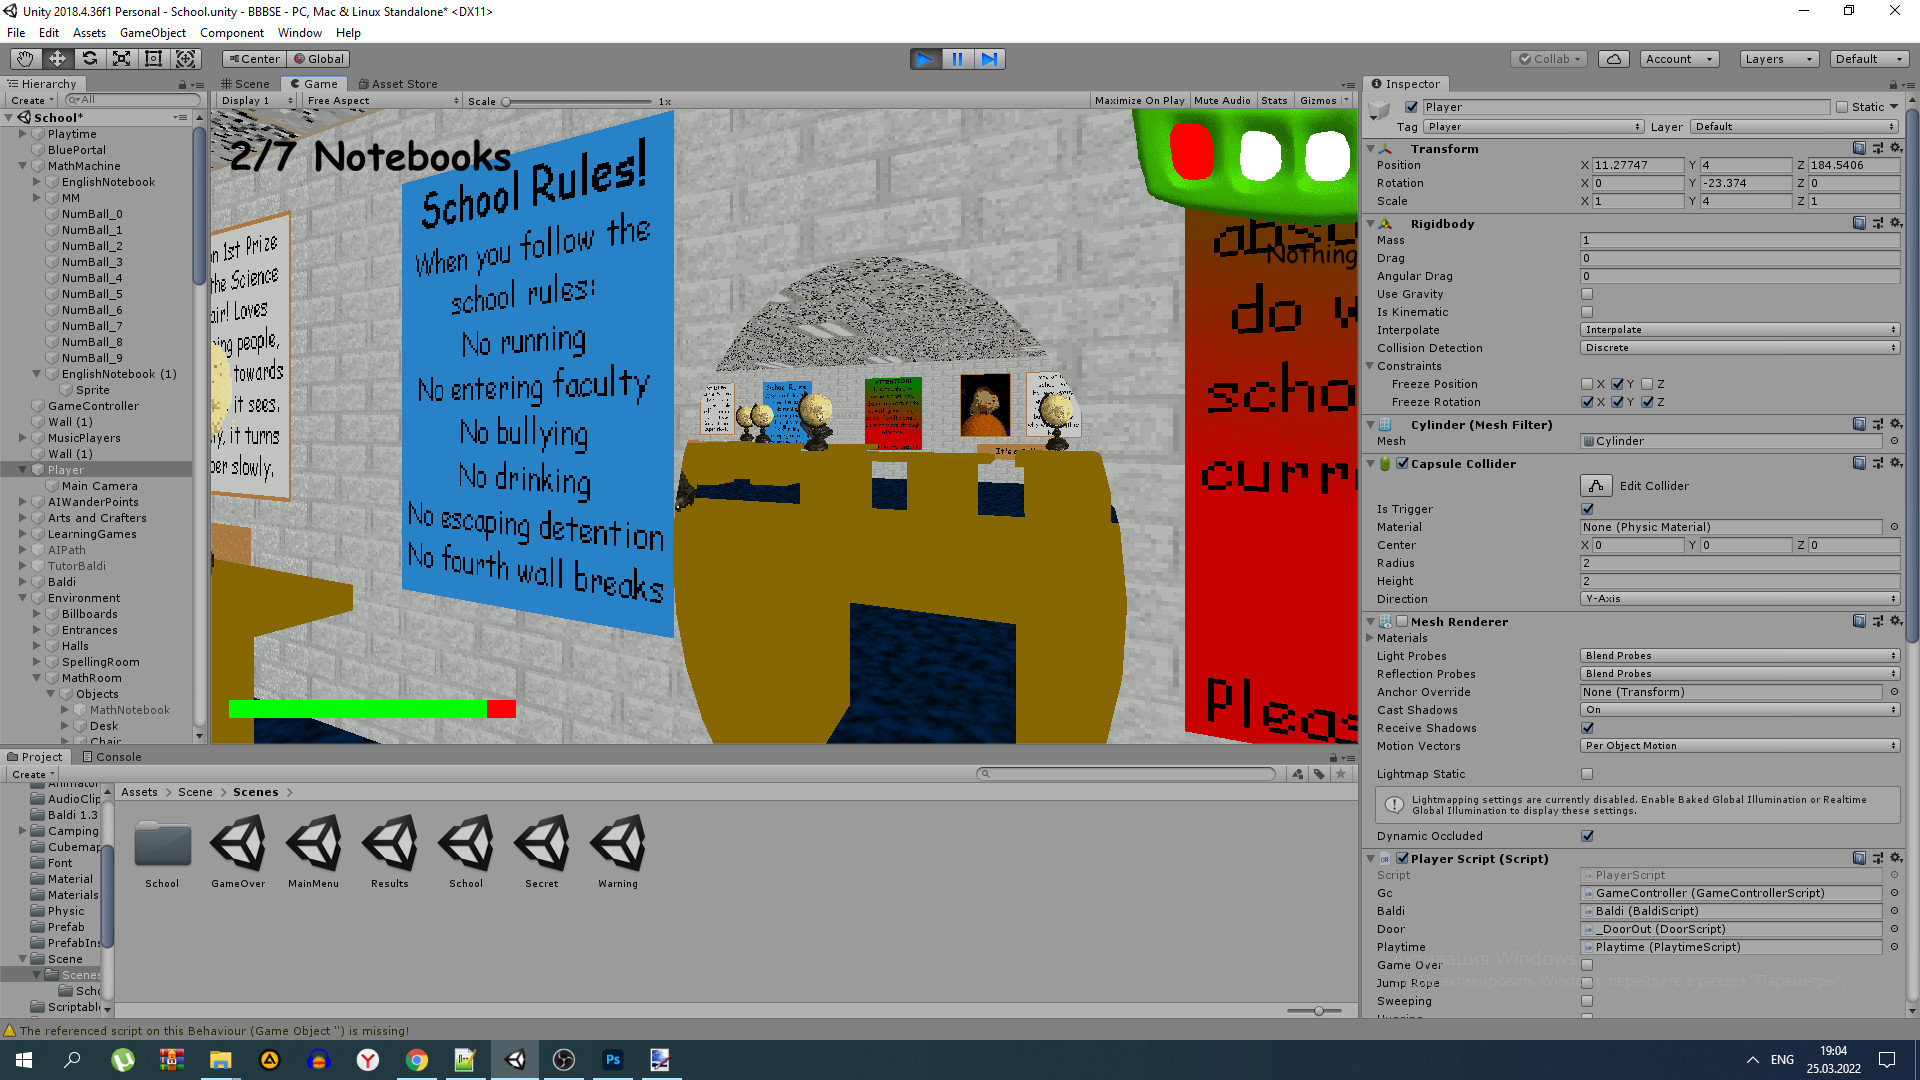This screenshot has width=1920, height=1080.
Task: Pause the game playback
Action: (957, 59)
